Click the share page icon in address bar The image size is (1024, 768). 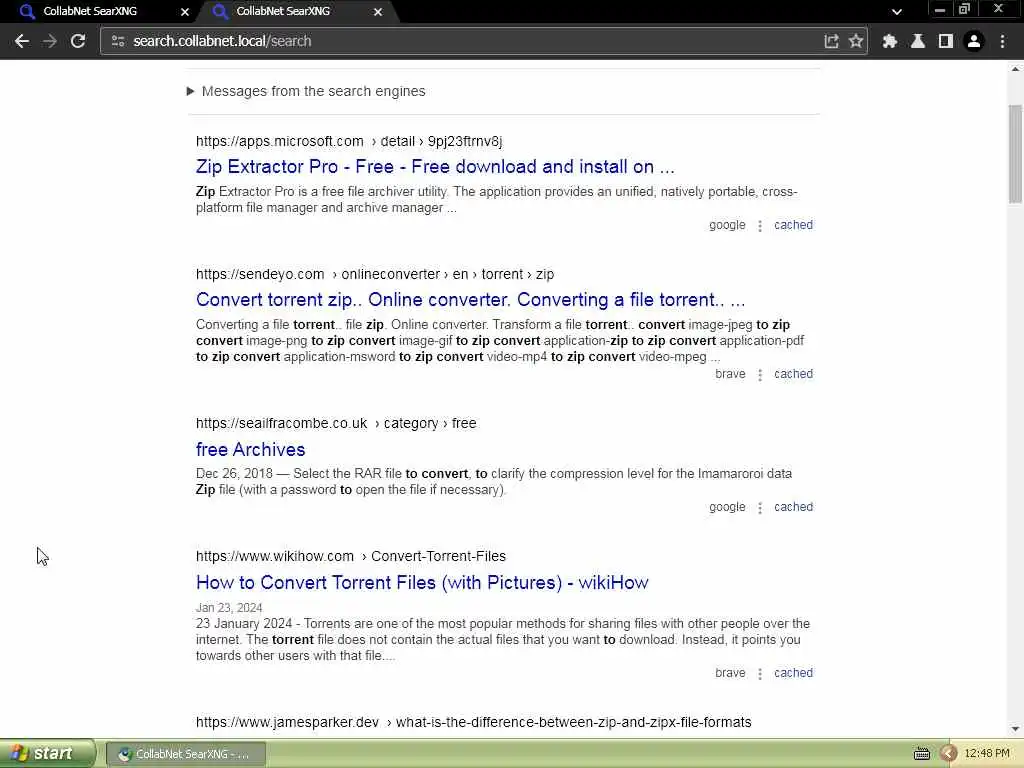tap(831, 41)
